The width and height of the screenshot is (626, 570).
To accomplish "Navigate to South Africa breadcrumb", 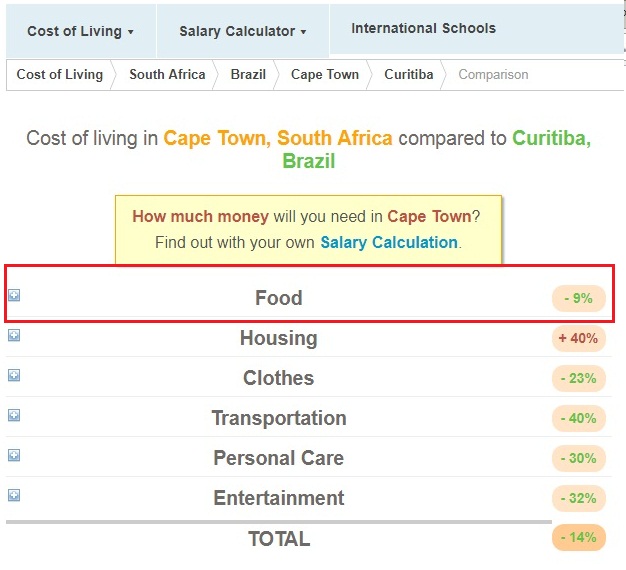I will pos(167,74).
